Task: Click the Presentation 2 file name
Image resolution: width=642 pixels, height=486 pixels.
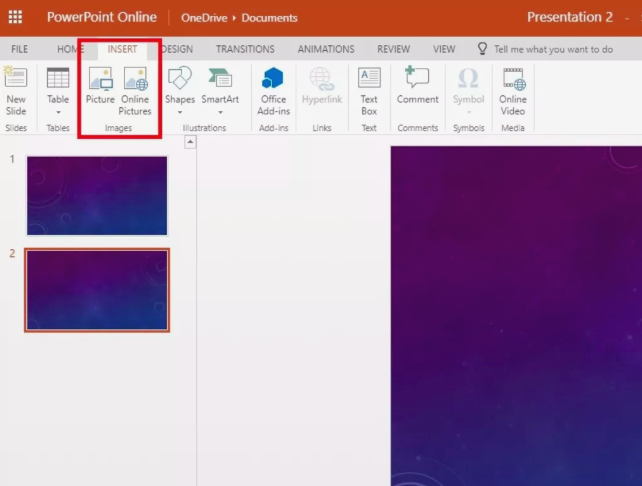Action: (570, 17)
